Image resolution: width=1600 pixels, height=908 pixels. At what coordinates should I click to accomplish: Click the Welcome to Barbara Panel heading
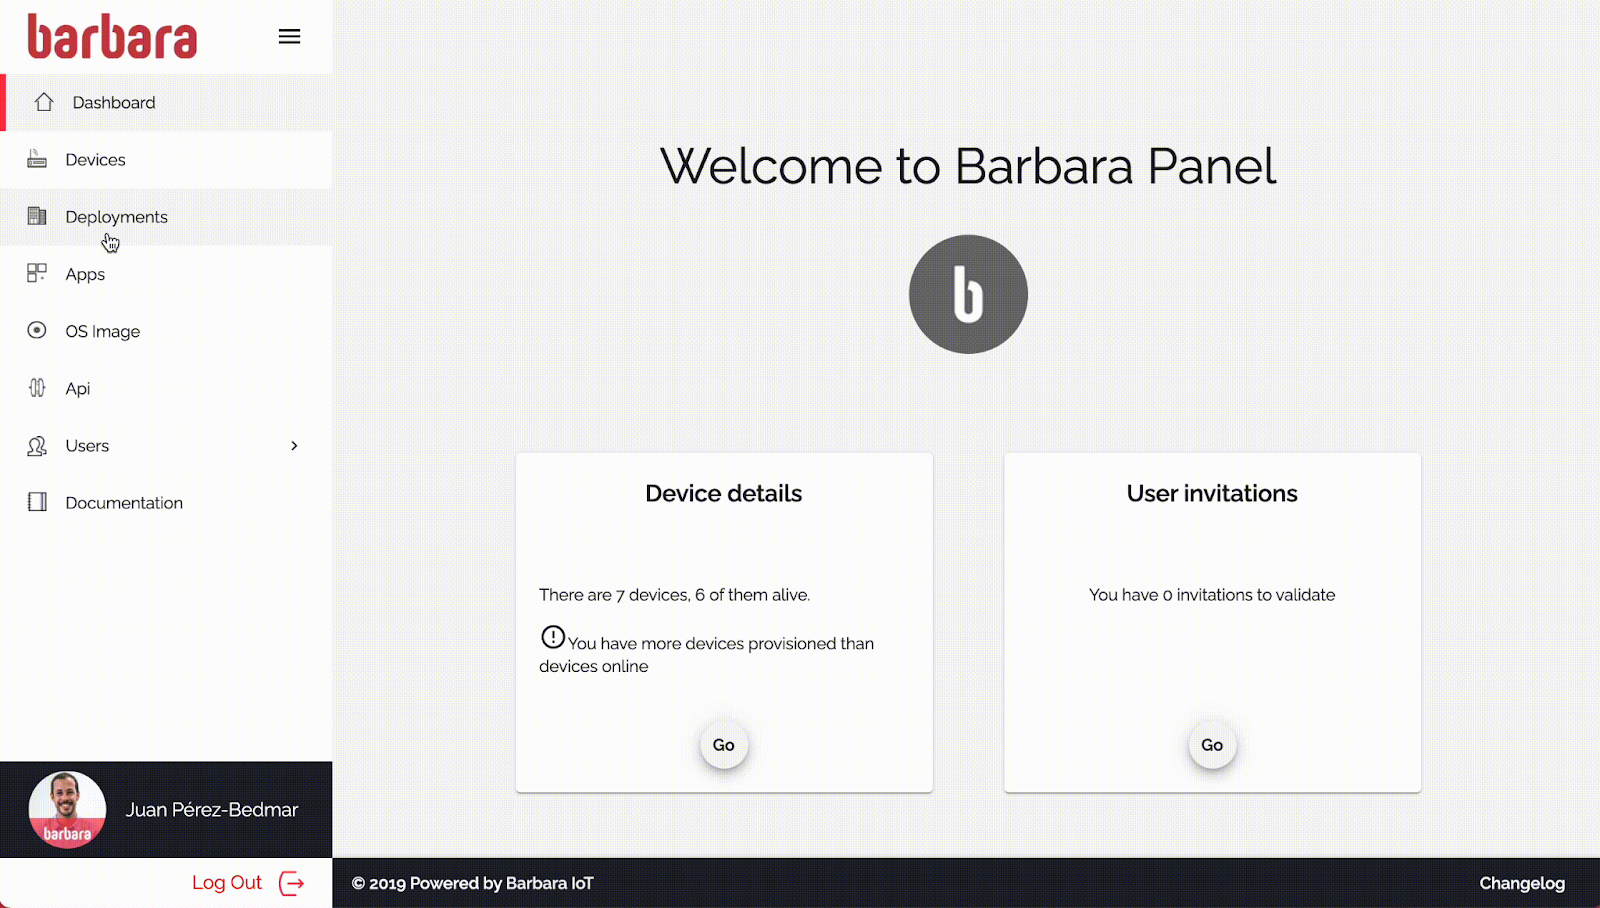[x=968, y=166]
